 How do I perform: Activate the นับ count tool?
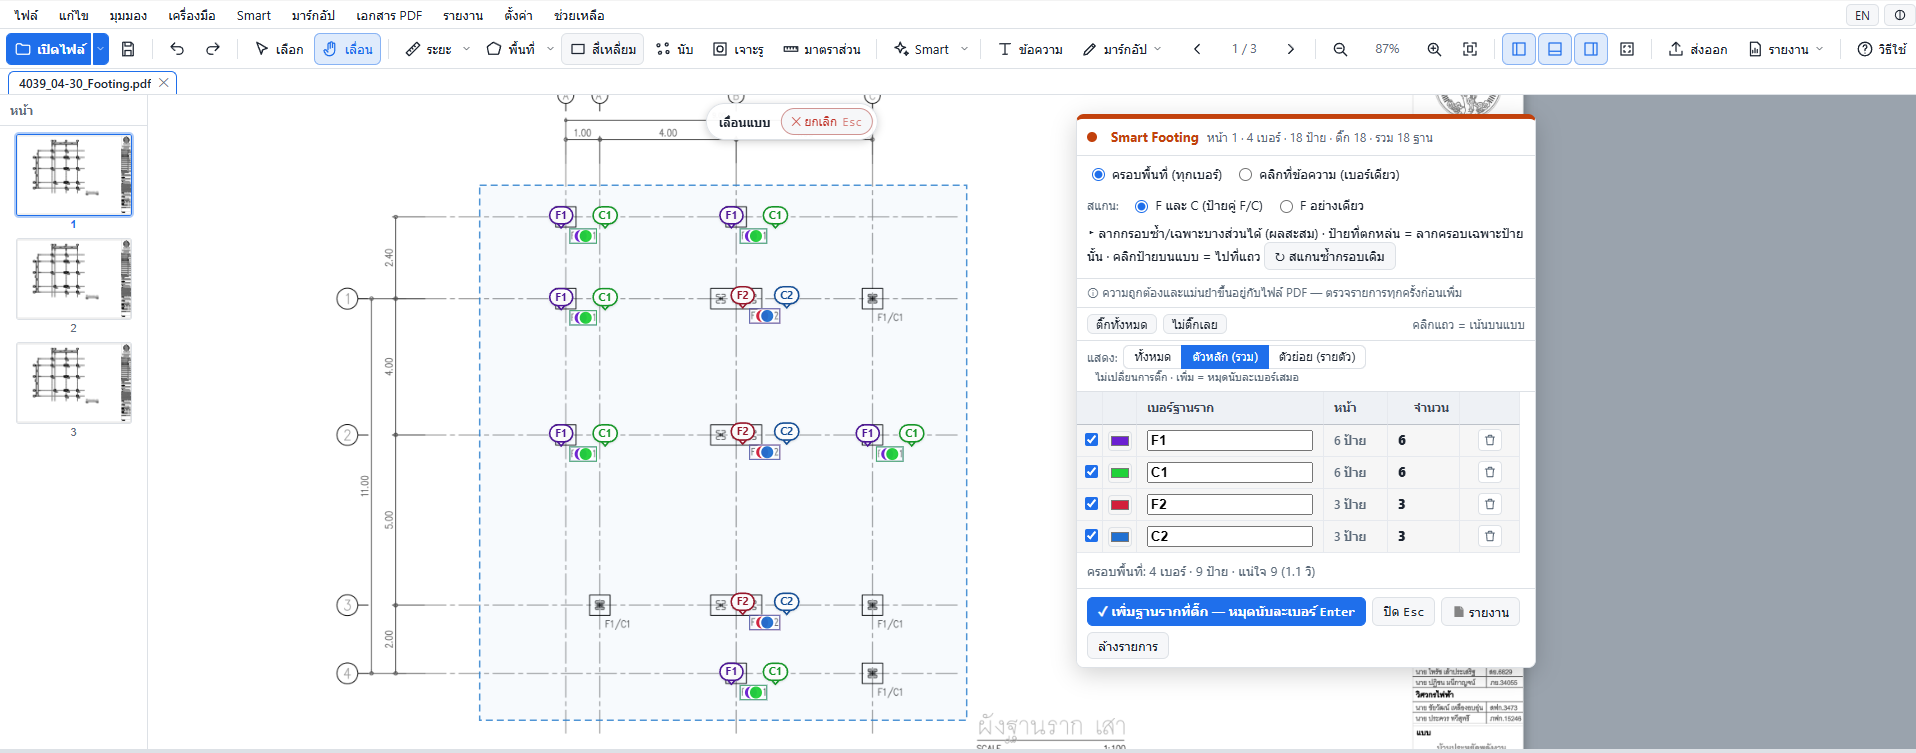coord(675,49)
